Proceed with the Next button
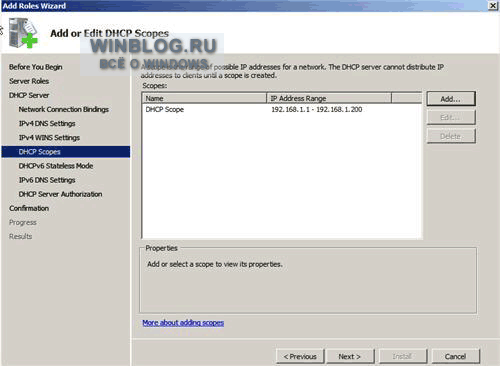This screenshot has width=500, height=366. [x=350, y=356]
